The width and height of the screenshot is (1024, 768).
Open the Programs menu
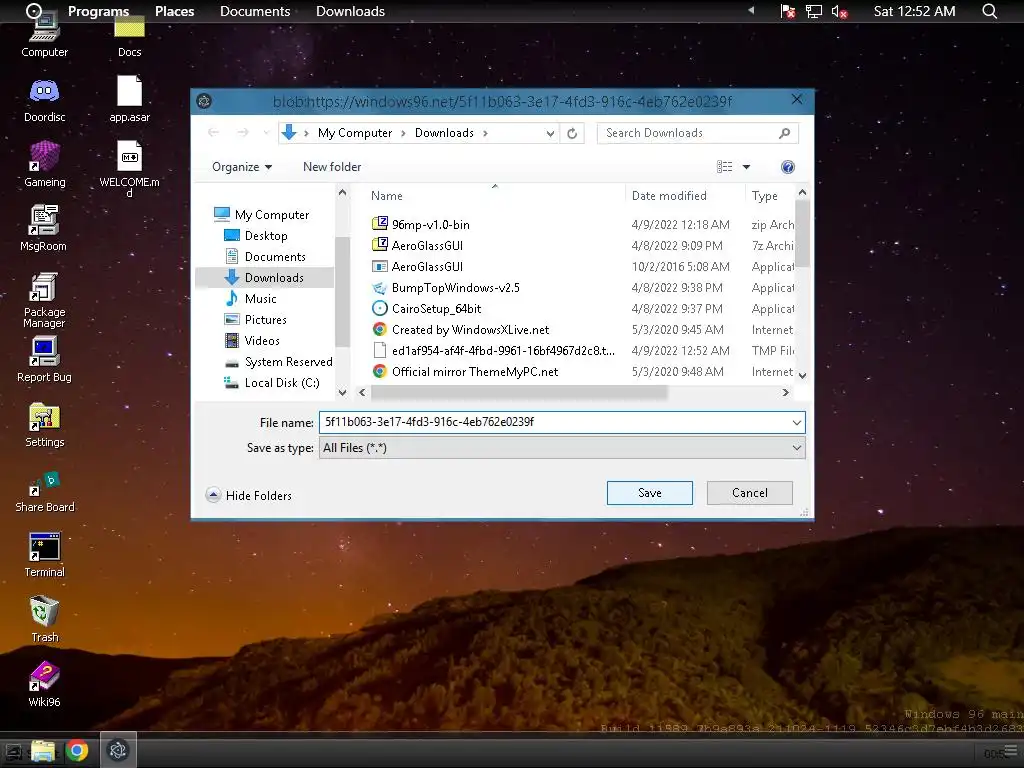pyautogui.click(x=98, y=11)
